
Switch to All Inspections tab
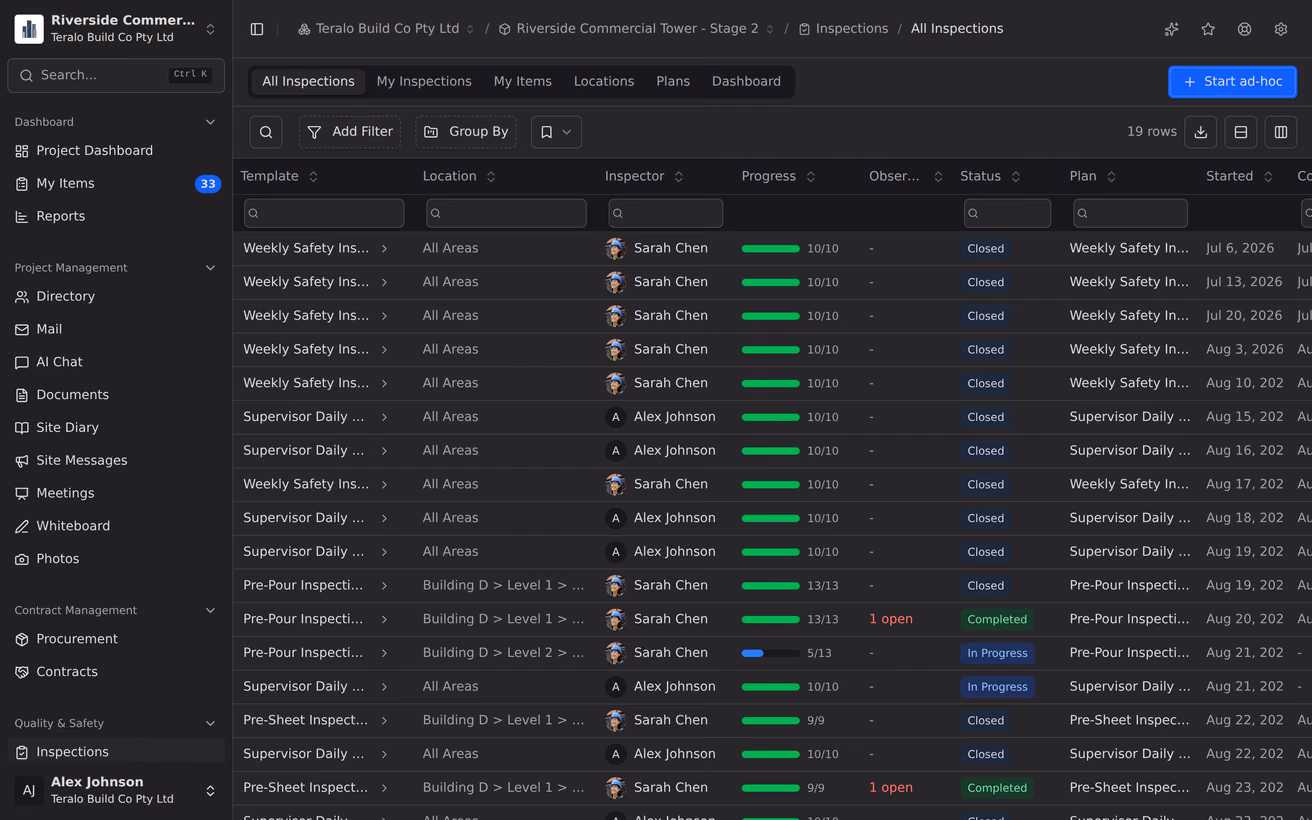click(x=308, y=82)
